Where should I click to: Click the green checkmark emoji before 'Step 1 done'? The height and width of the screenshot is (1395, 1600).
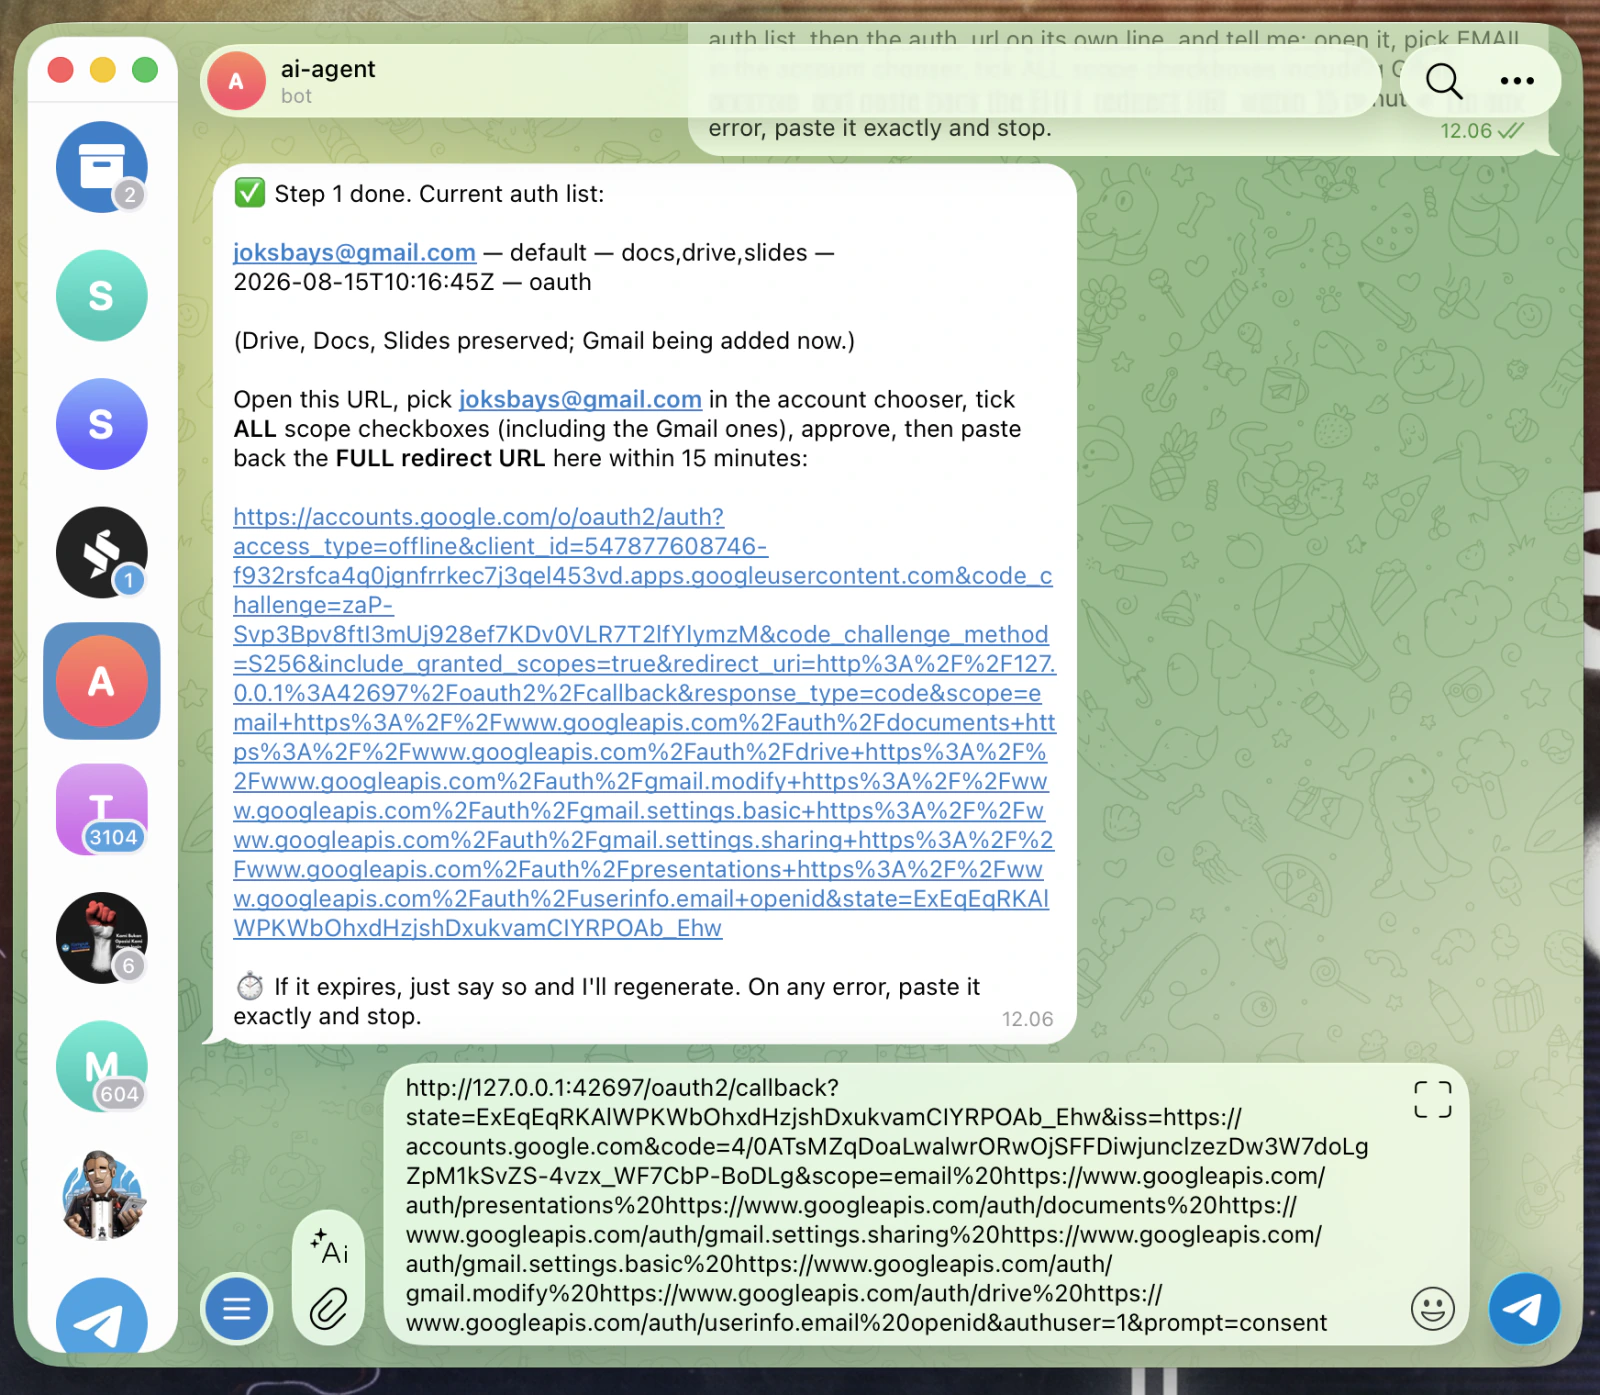[249, 193]
